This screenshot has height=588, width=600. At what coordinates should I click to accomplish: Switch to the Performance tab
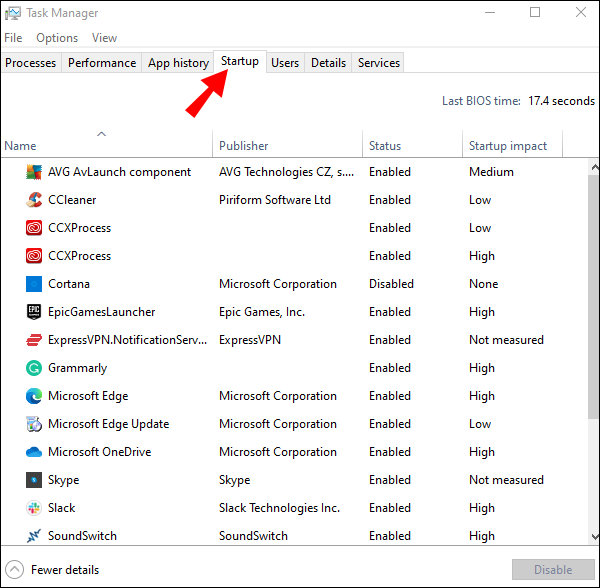click(x=102, y=63)
